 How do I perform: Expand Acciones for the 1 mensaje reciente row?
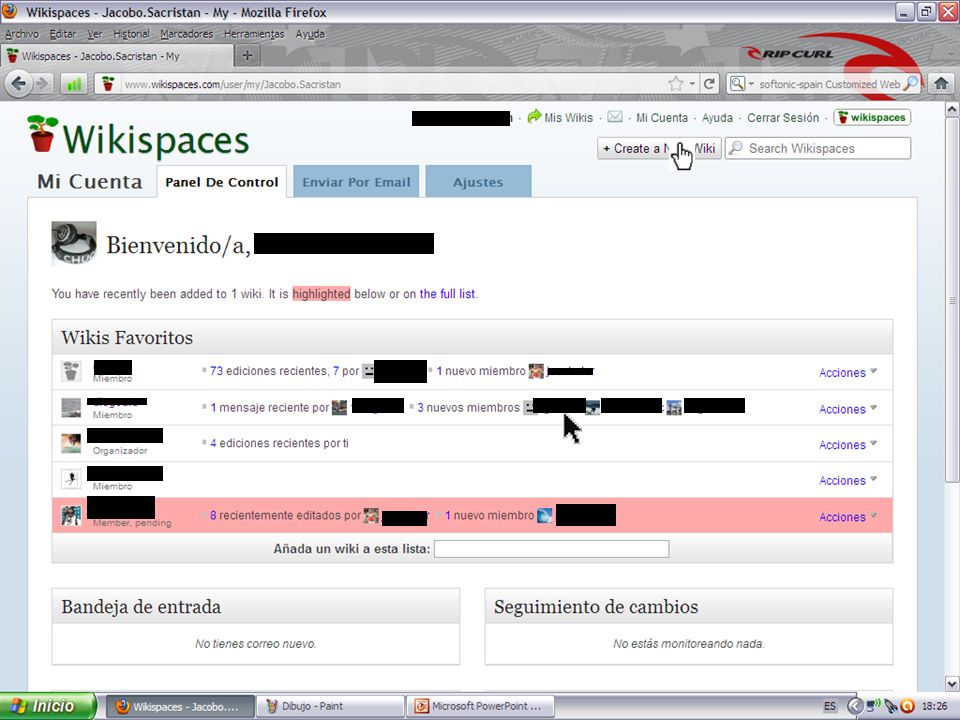tap(848, 409)
